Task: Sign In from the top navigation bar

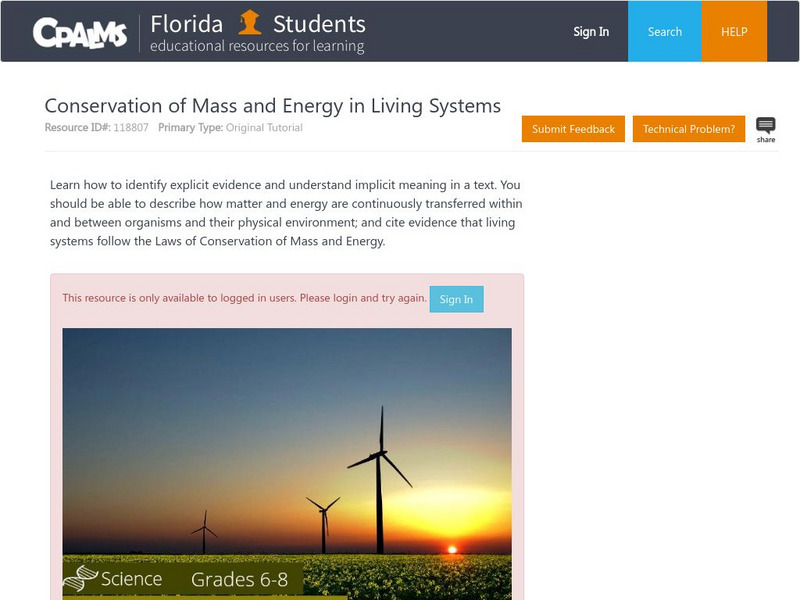Action: (590, 31)
